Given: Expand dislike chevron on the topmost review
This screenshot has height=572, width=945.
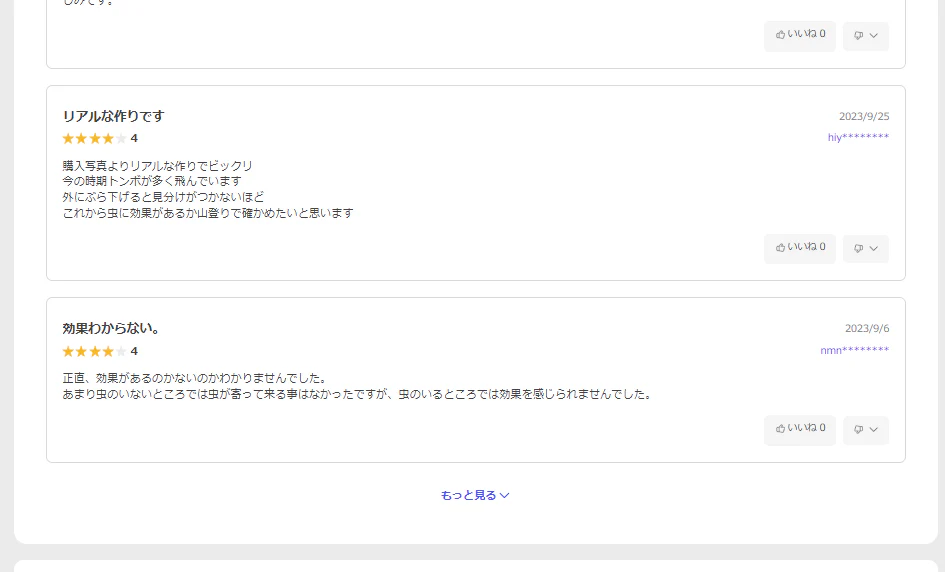Looking at the screenshot, I should point(874,36).
